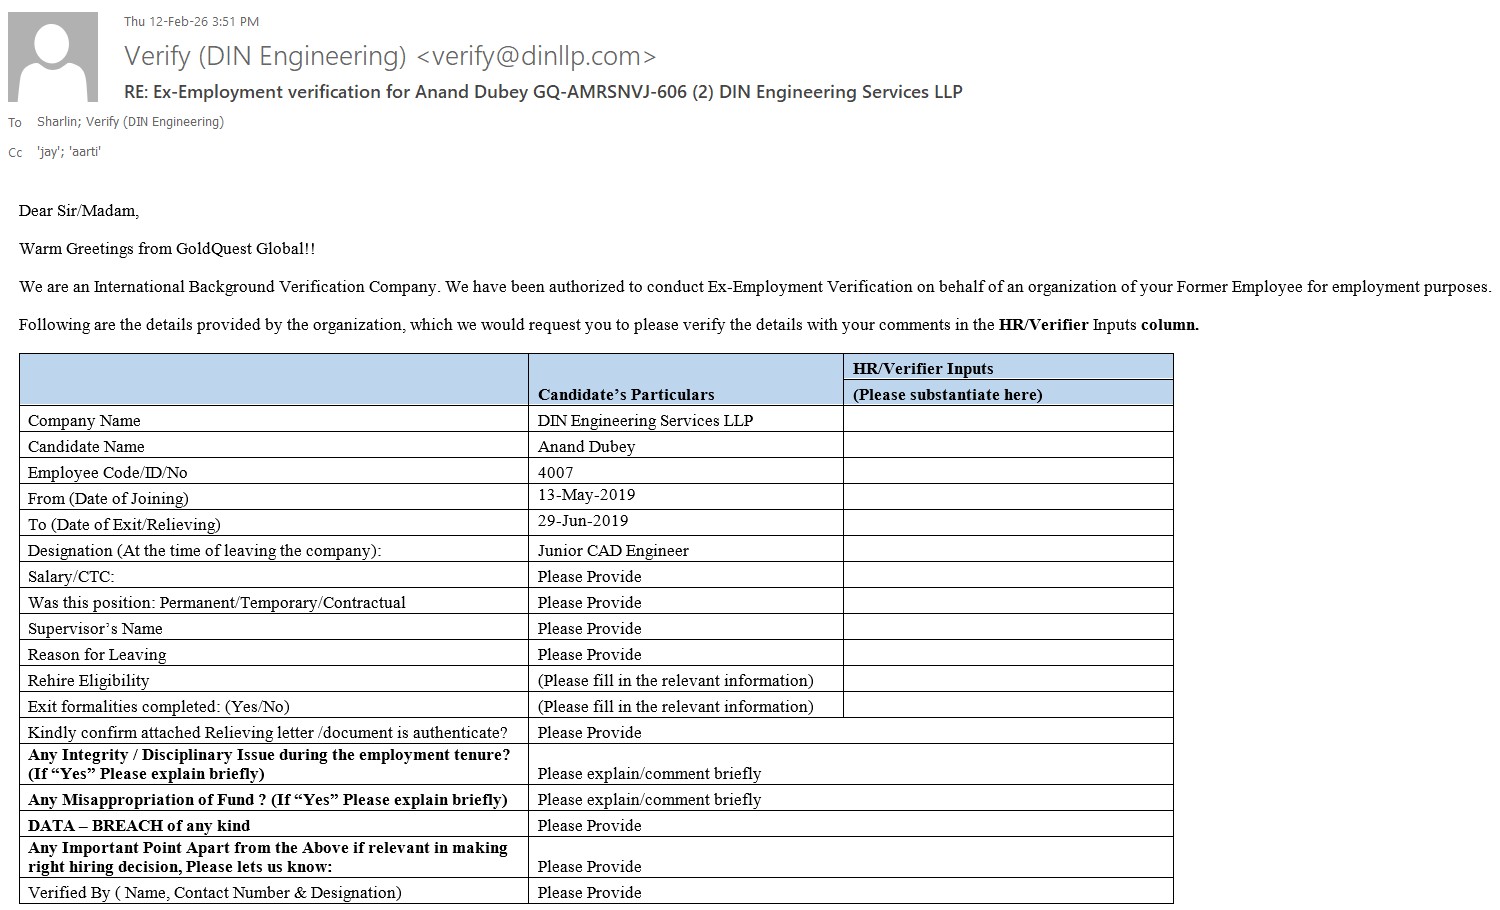The width and height of the screenshot is (1500, 910).
Task: Open Cc recipient 'aarti'
Action: (x=85, y=152)
